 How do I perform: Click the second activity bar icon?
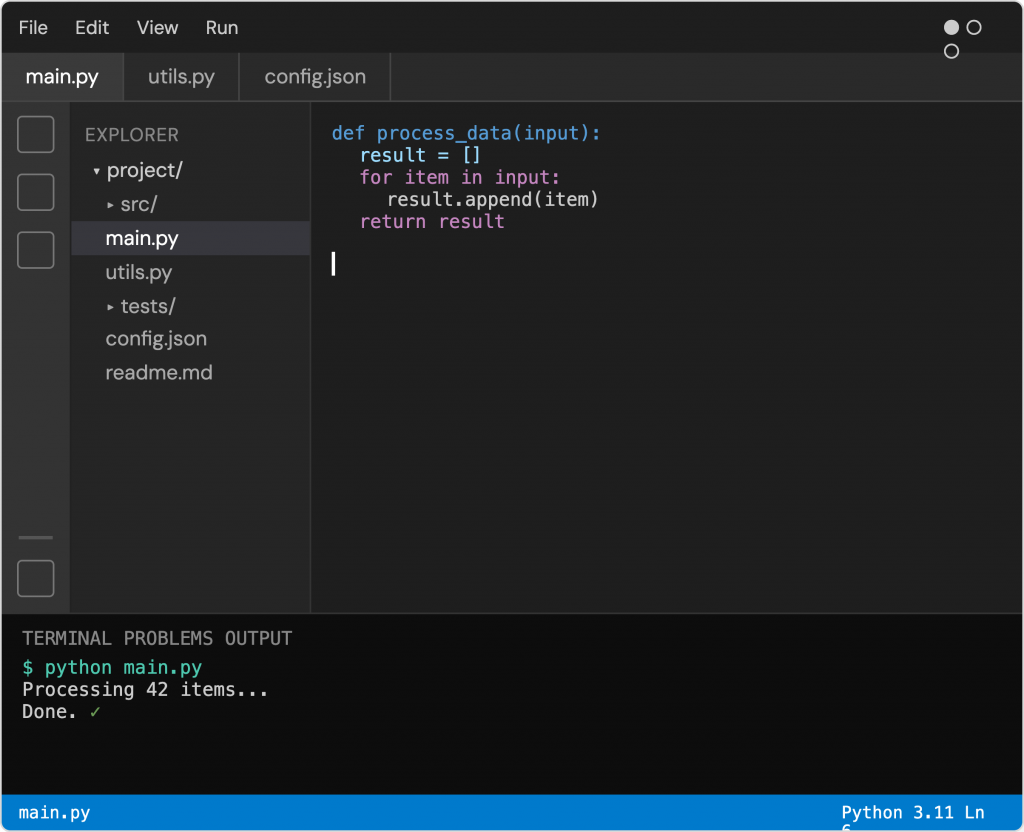[35, 192]
